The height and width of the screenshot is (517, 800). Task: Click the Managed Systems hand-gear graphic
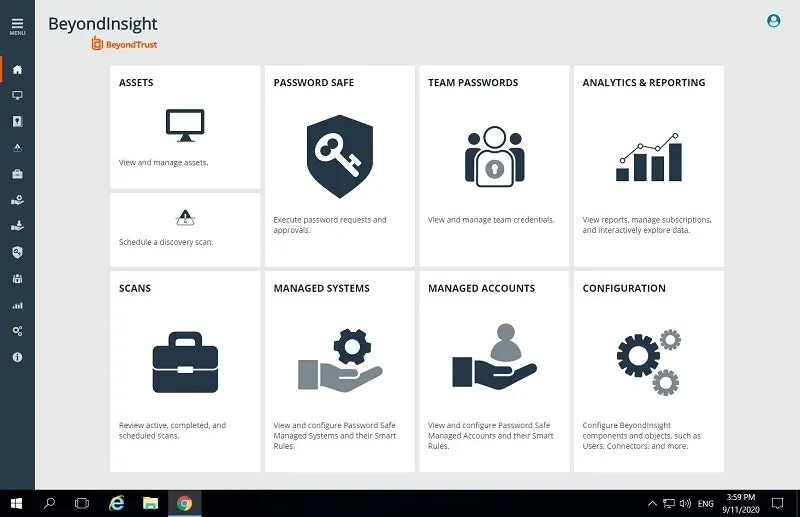(x=340, y=360)
